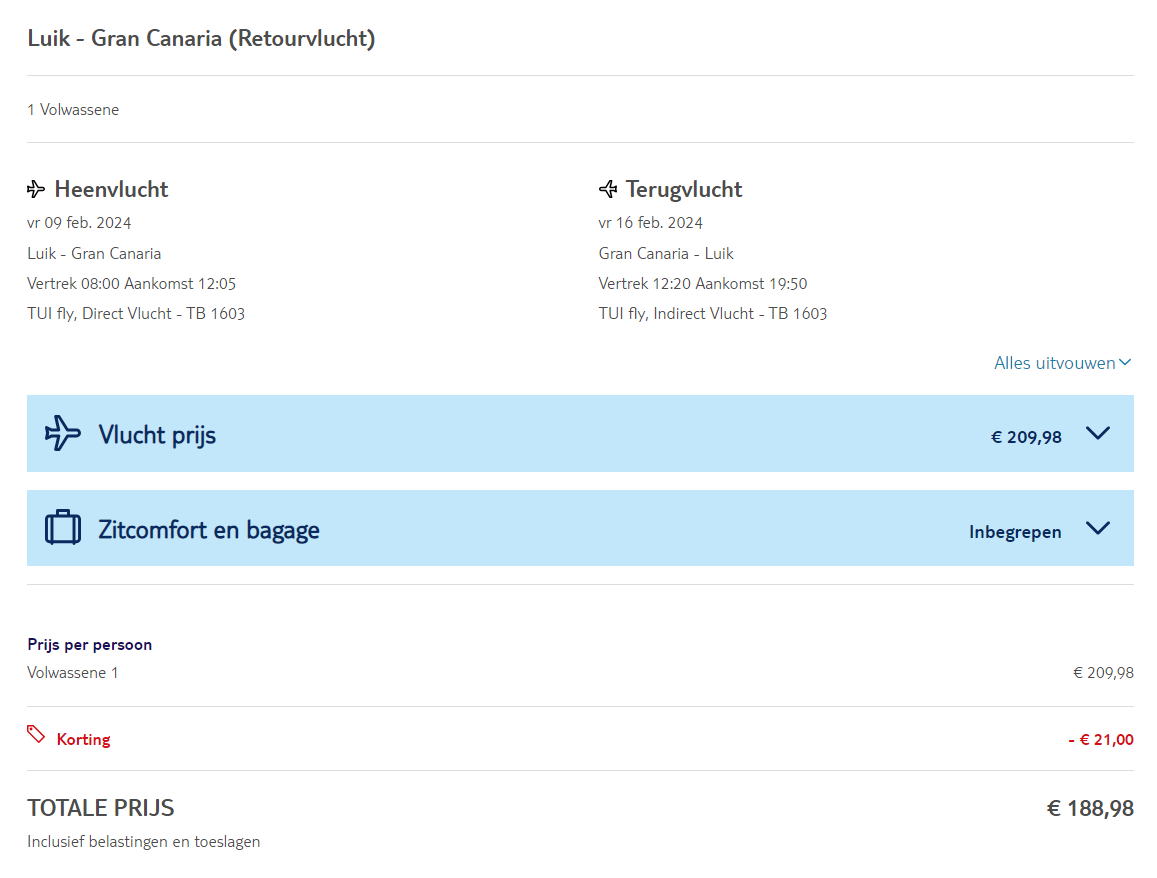The height and width of the screenshot is (878, 1157).
Task: Click the return plane icon beside Terugvlucht
Action: point(608,189)
